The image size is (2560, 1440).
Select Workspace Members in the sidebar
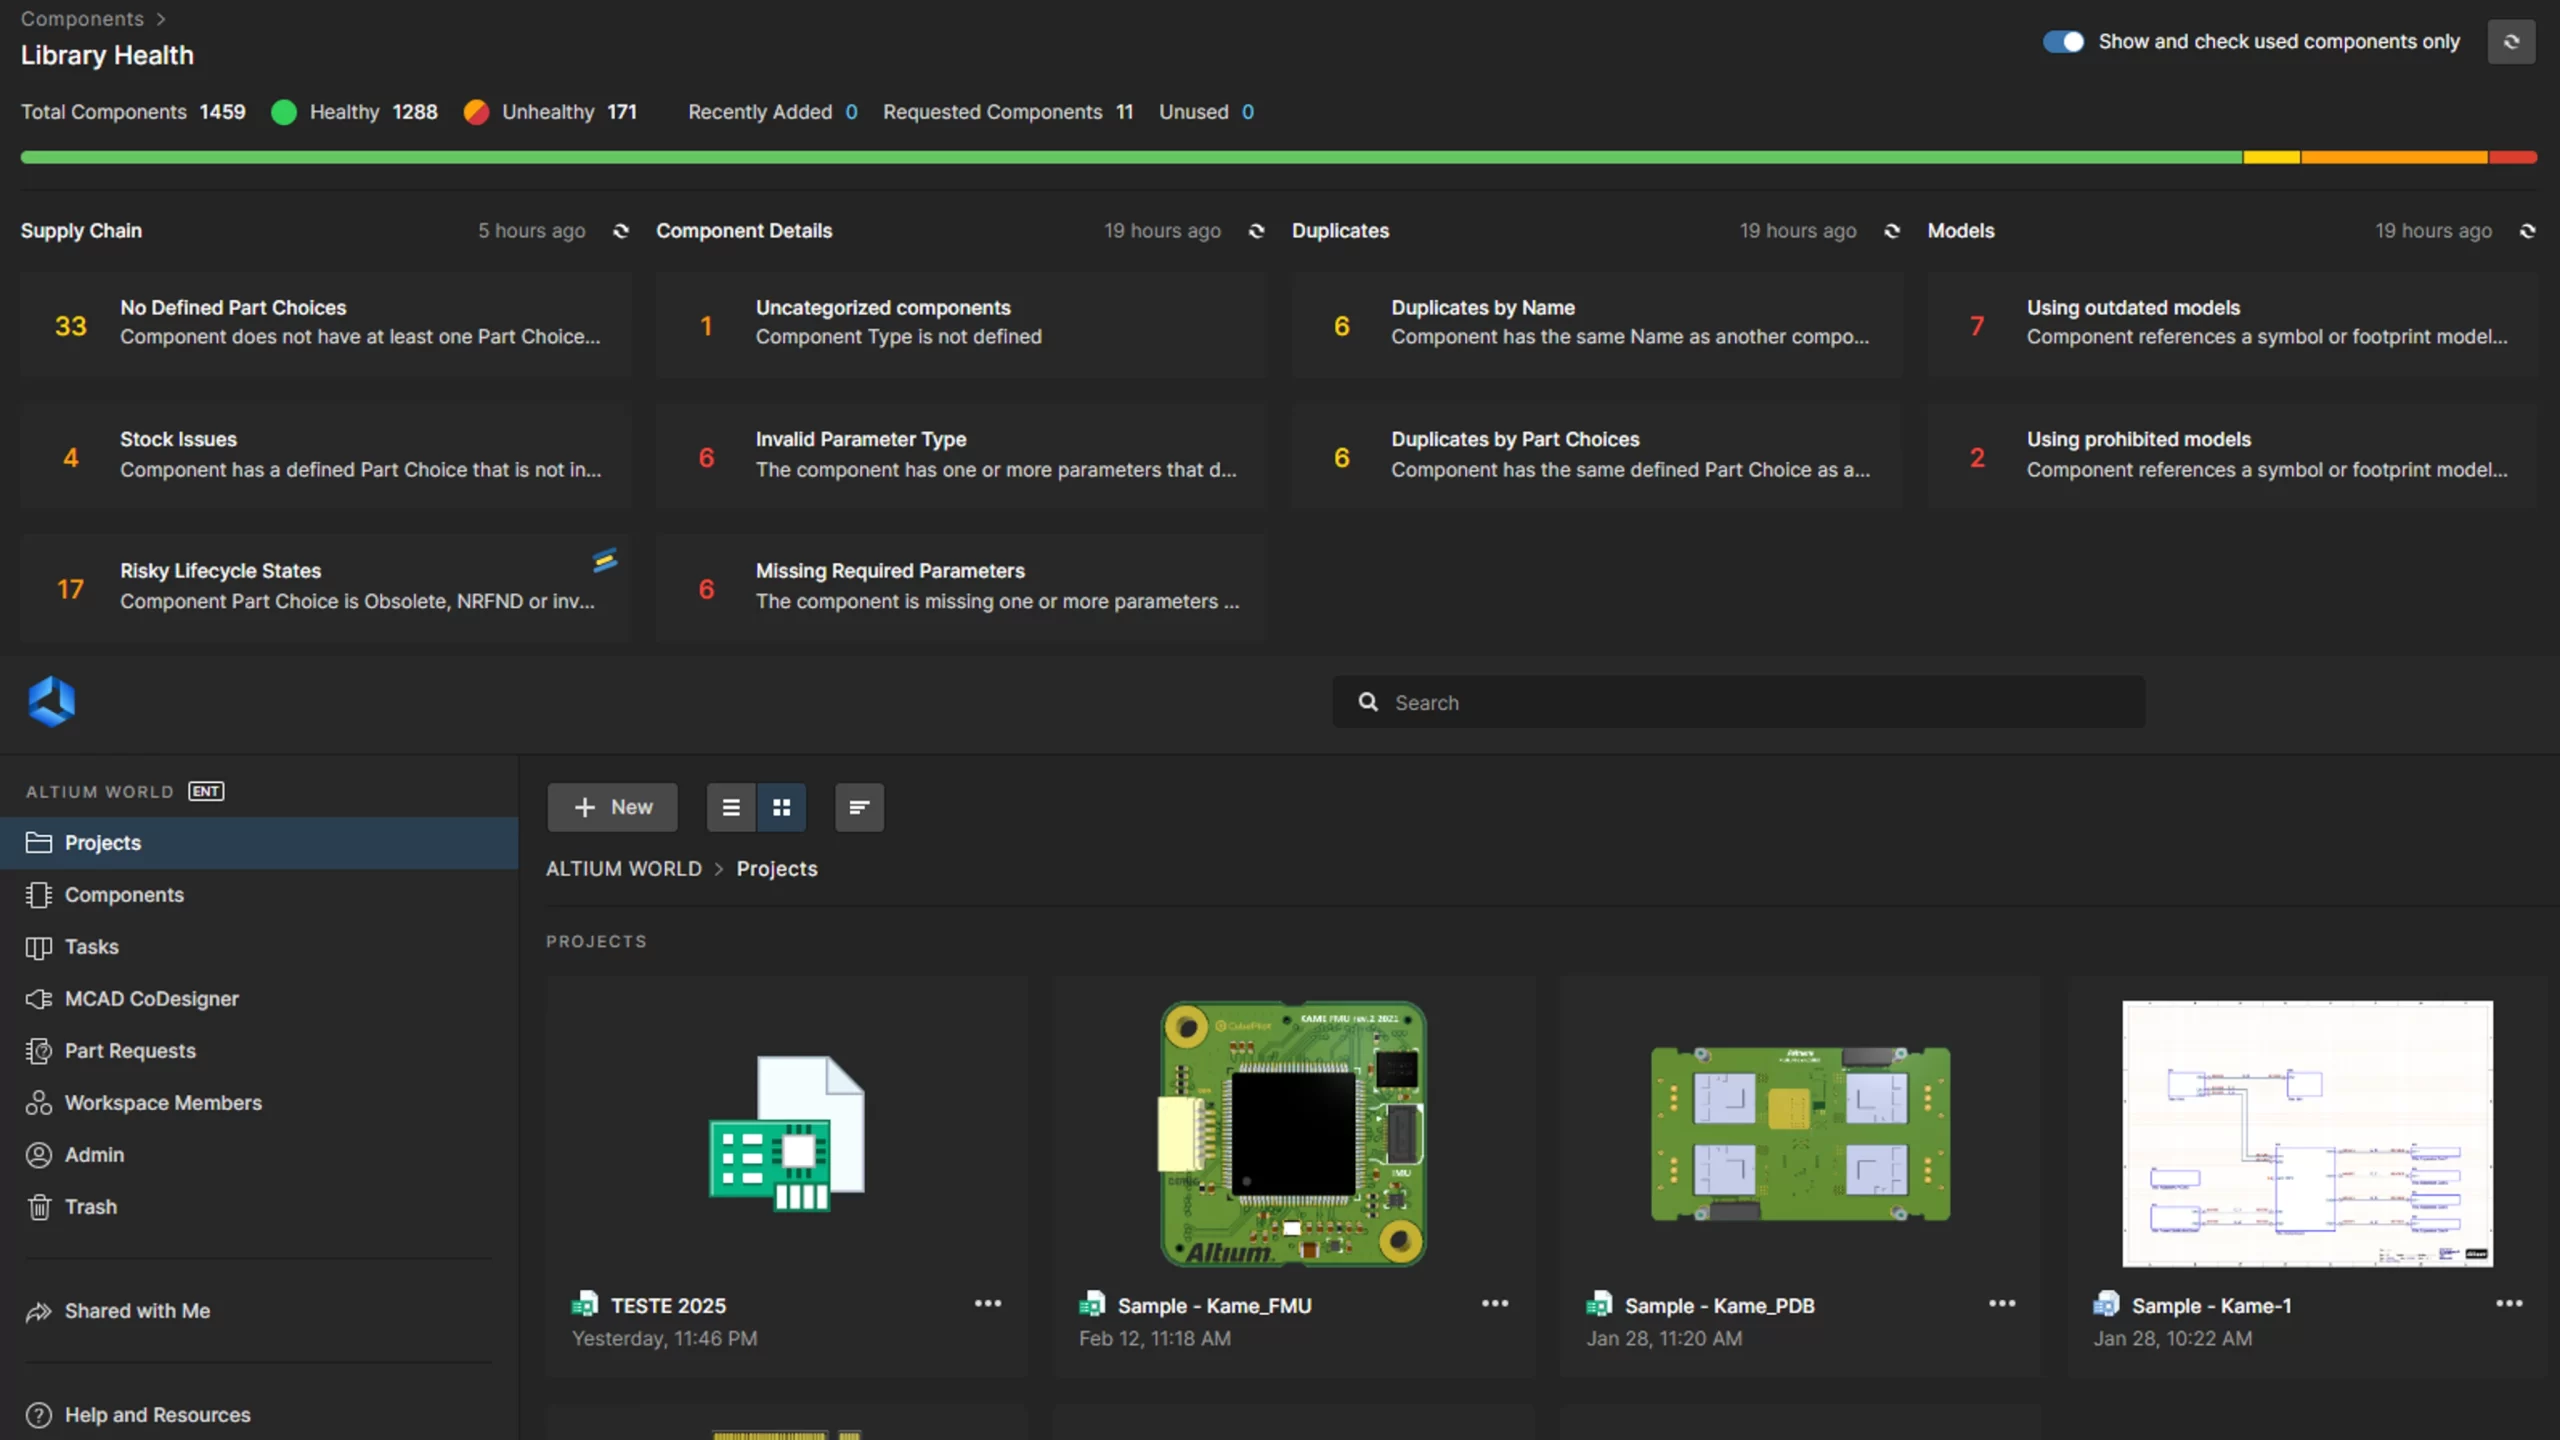click(259, 1103)
